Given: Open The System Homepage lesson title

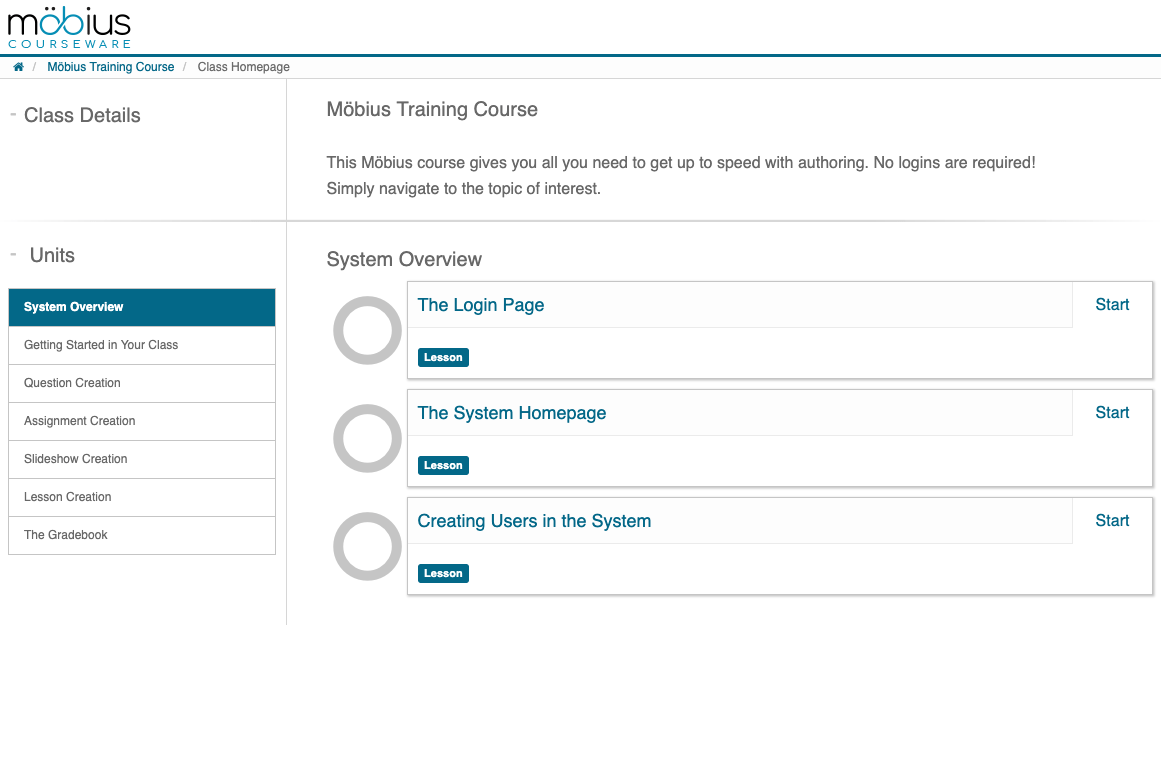Looking at the screenshot, I should click(512, 413).
